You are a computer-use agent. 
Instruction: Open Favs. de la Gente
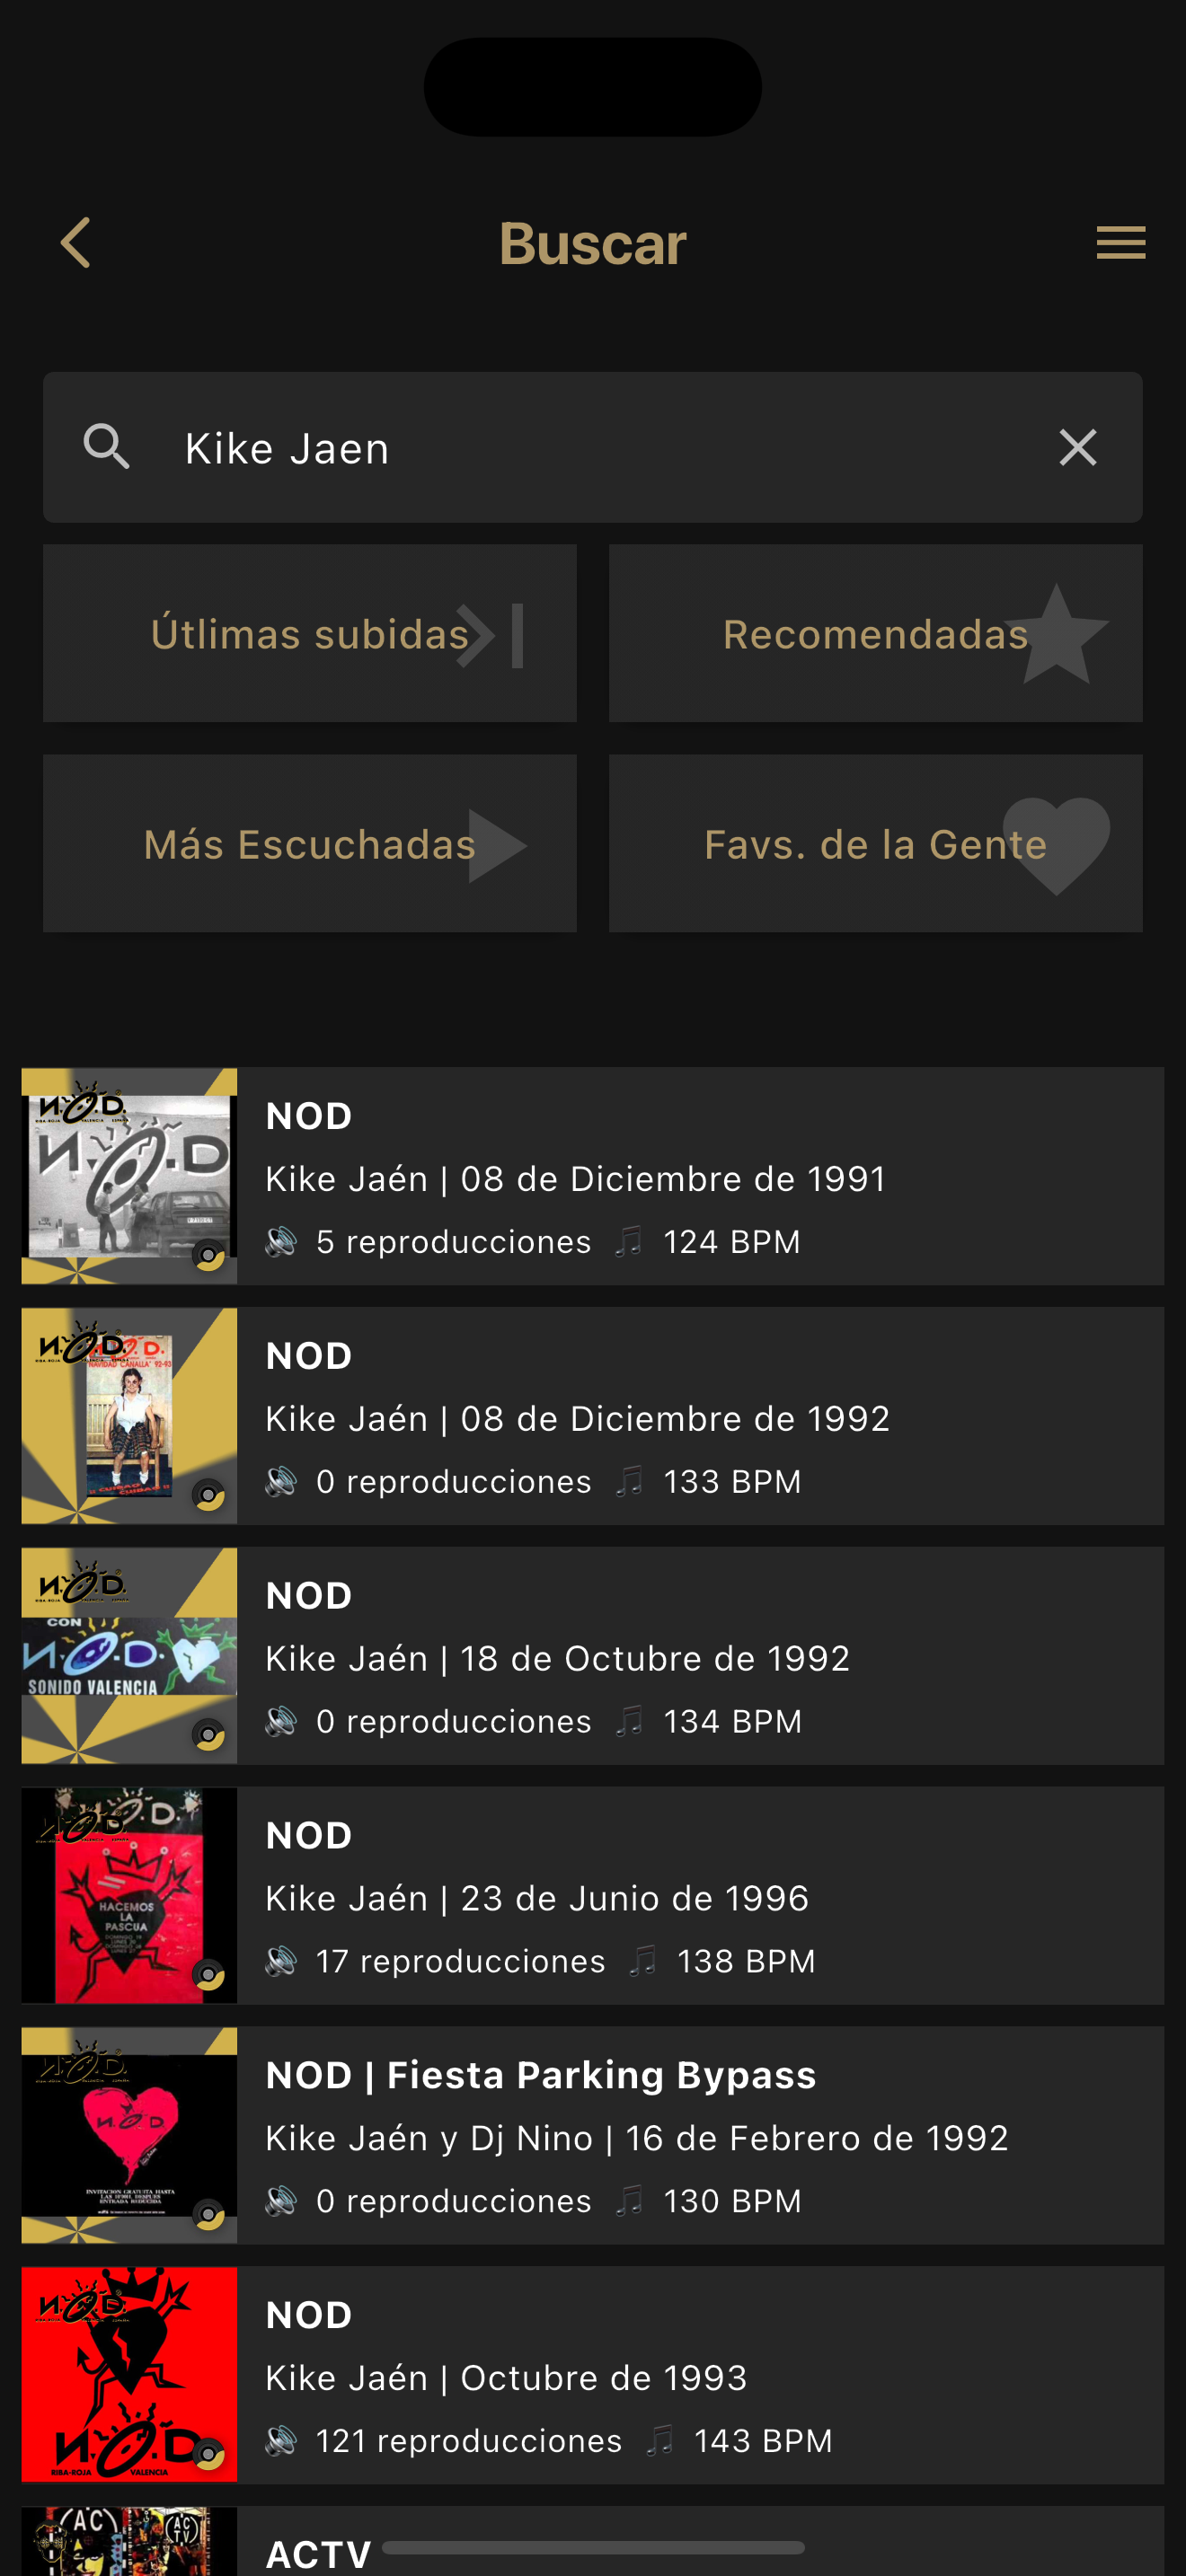point(874,844)
